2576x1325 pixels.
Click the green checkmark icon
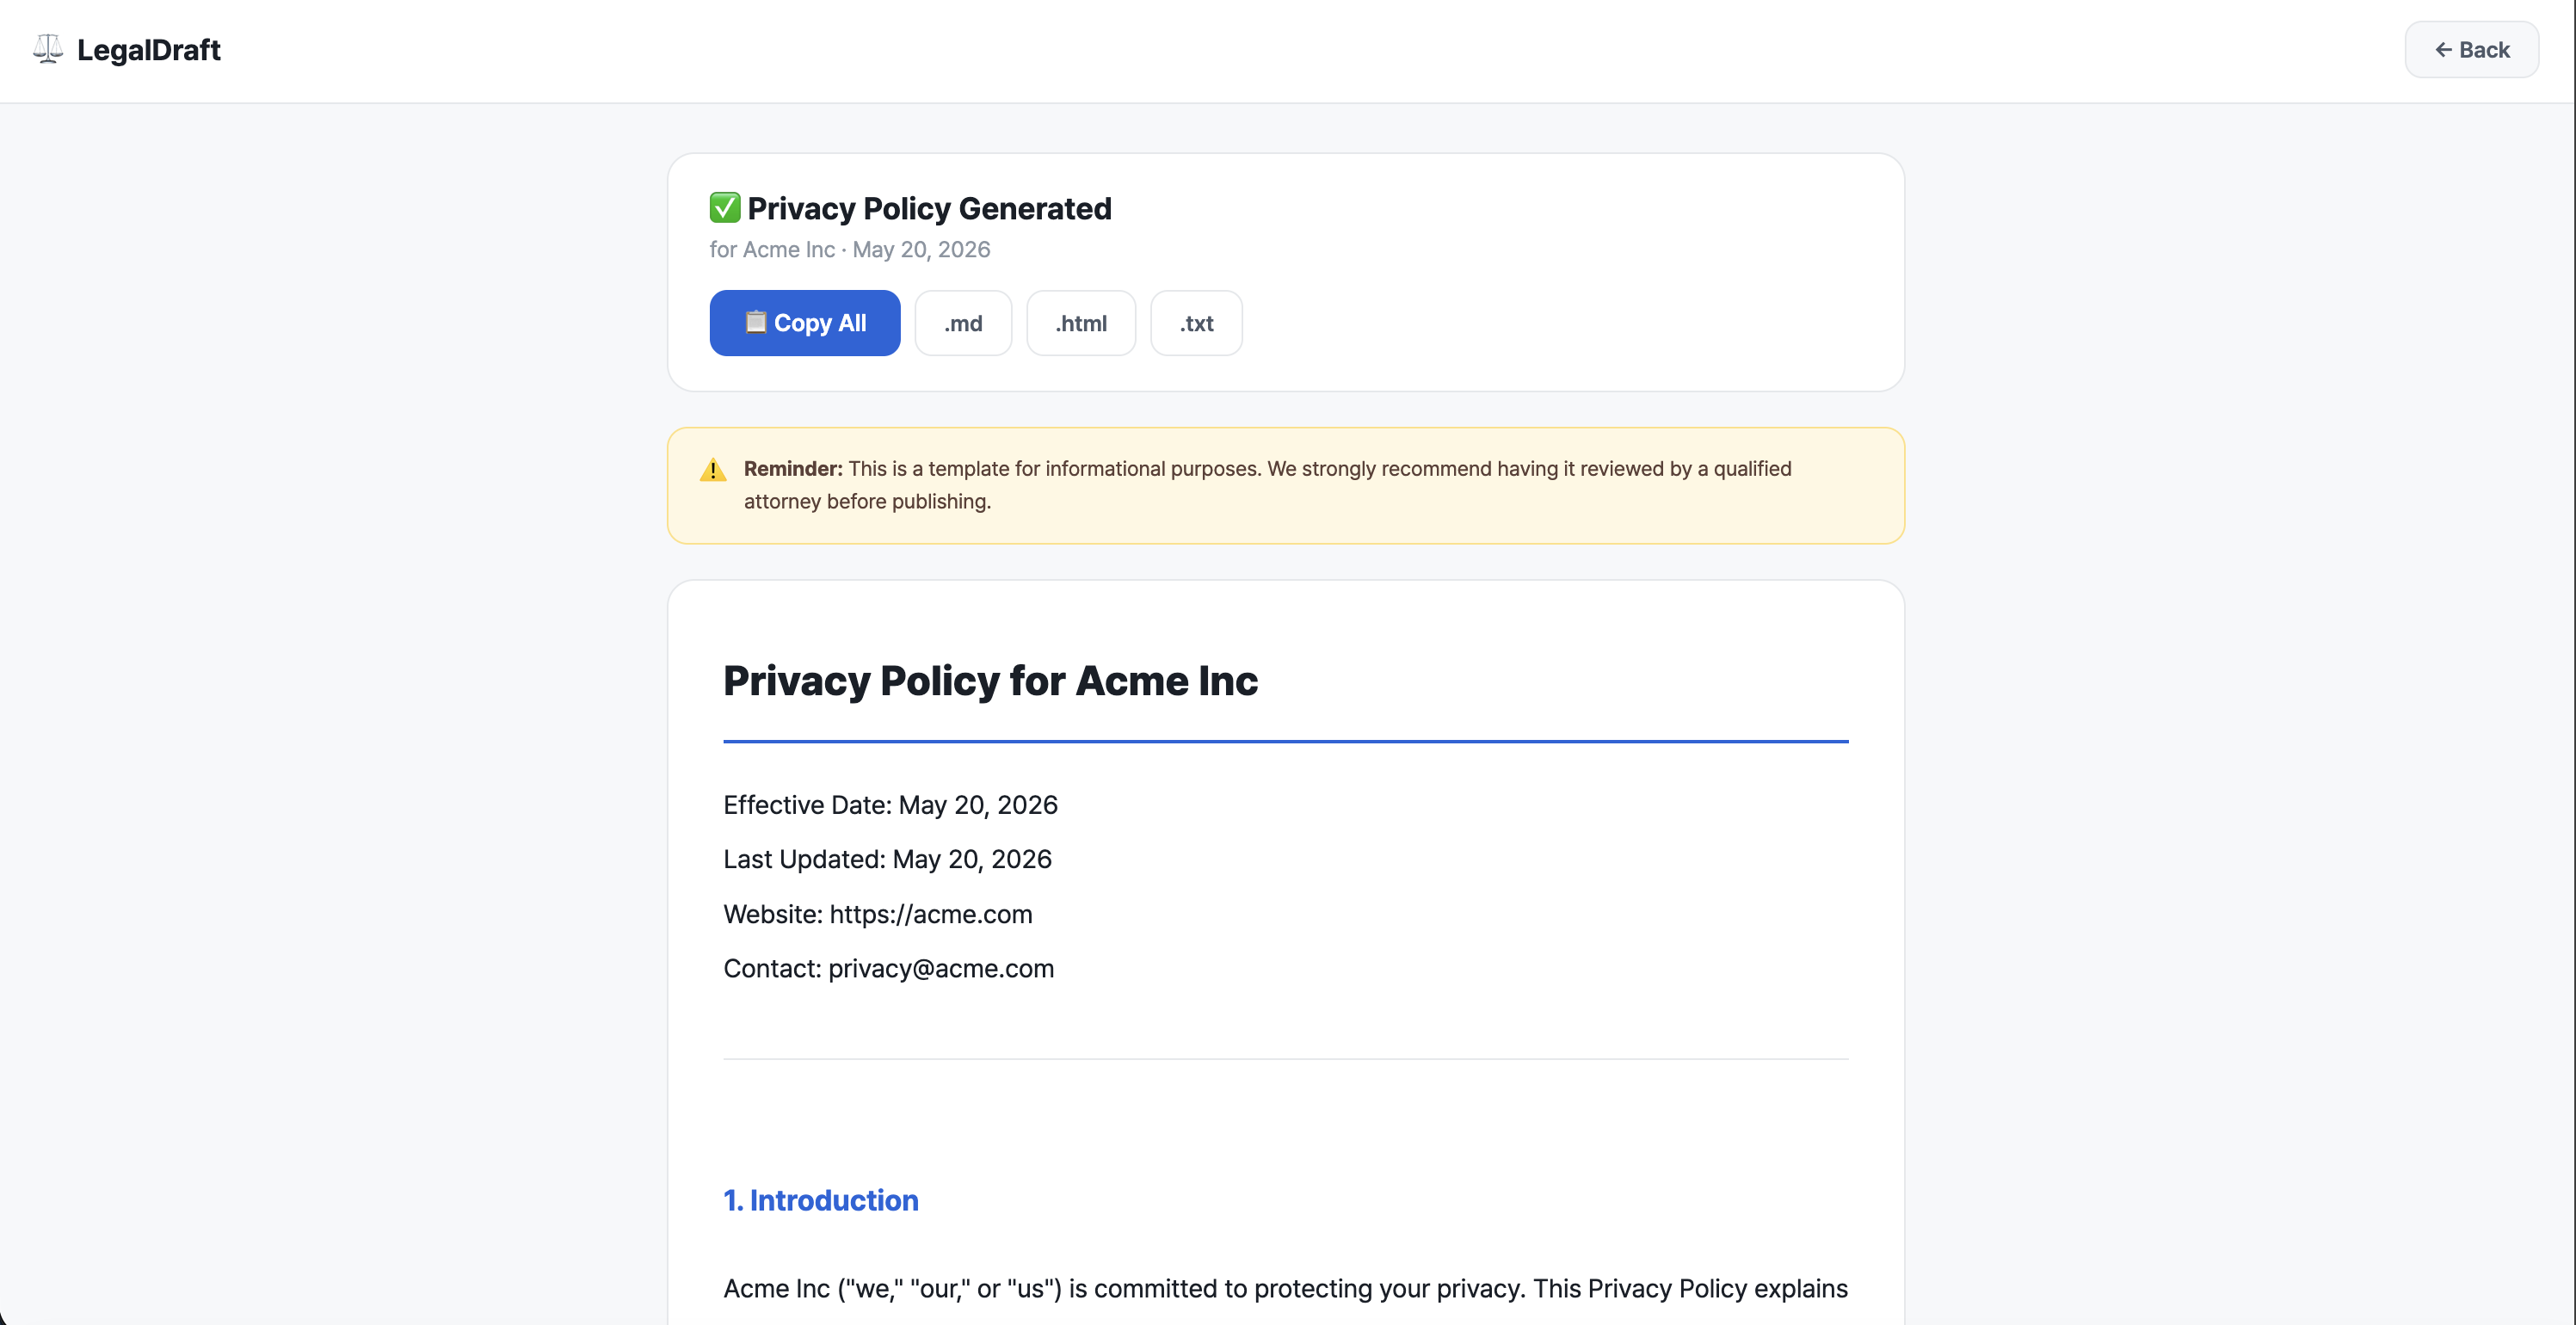tap(725, 208)
